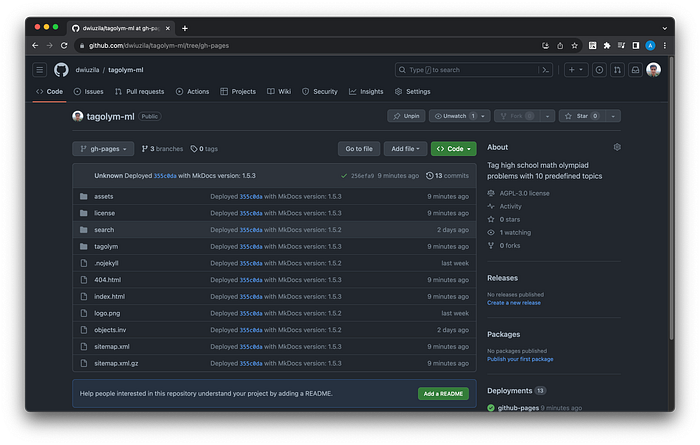Open the hamburger navigation menu

[40, 70]
